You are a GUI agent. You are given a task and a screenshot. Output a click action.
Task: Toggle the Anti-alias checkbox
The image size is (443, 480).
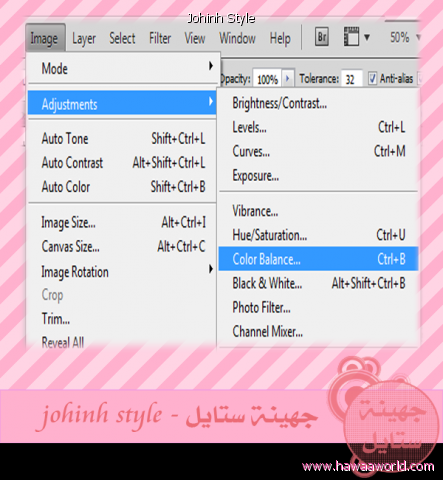(372, 79)
